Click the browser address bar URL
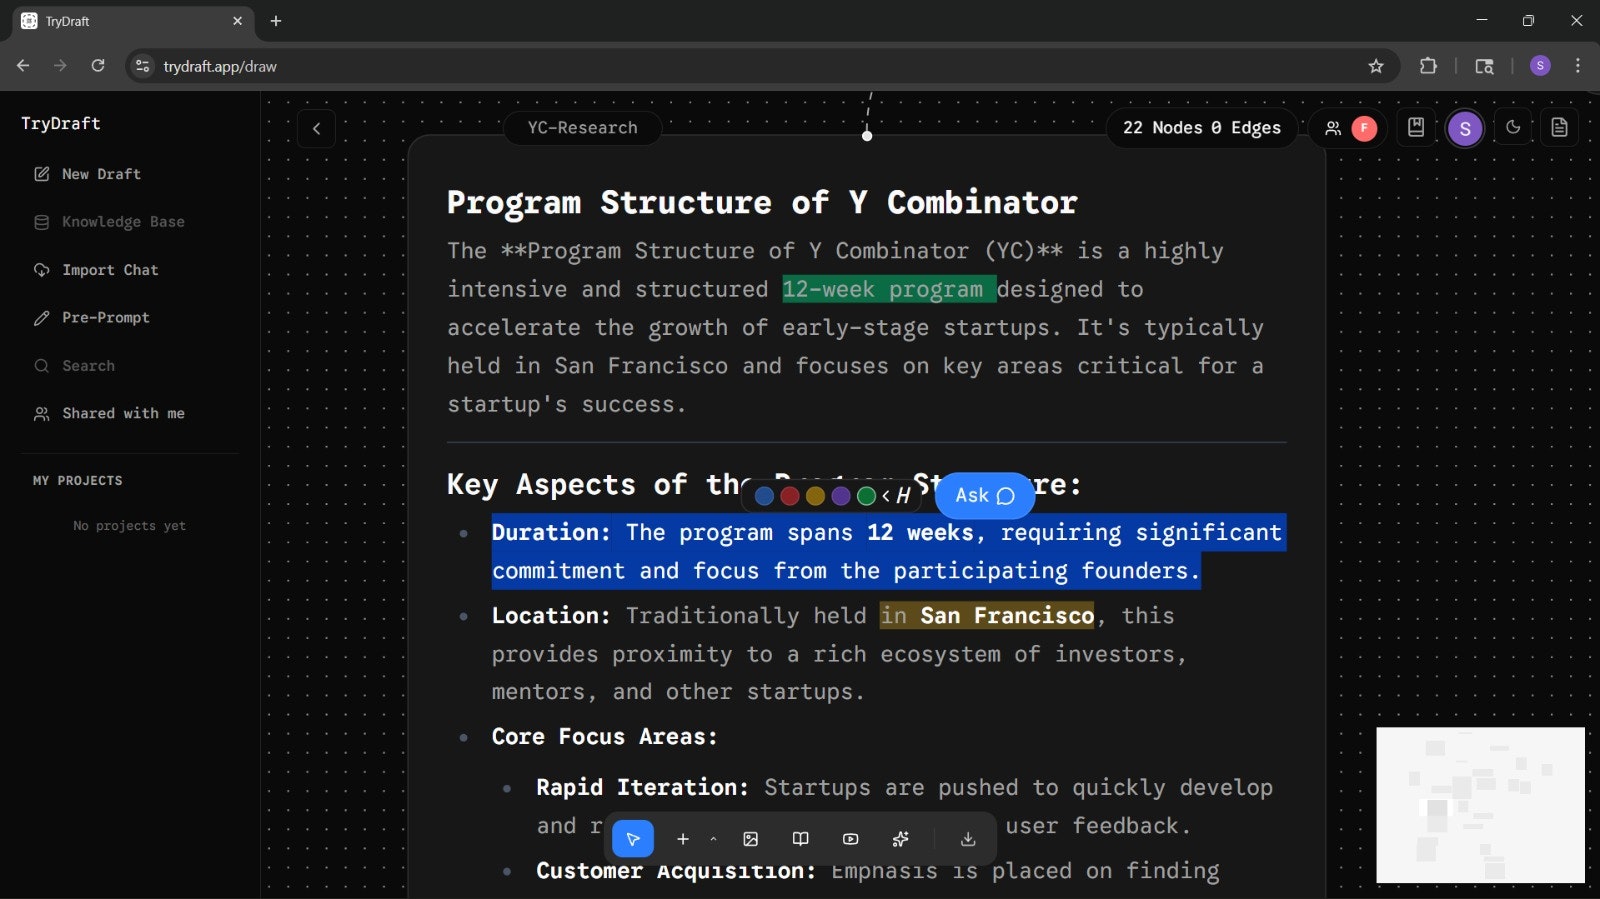 click(x=220, y=66)
